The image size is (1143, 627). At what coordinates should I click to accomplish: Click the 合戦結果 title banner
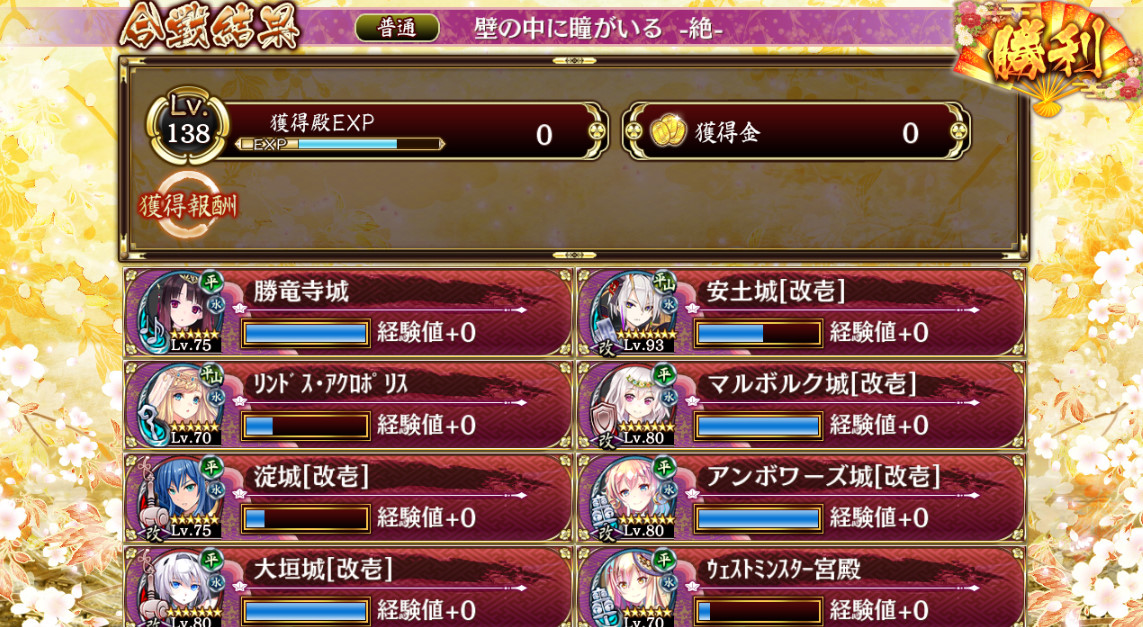click(210, 28)
